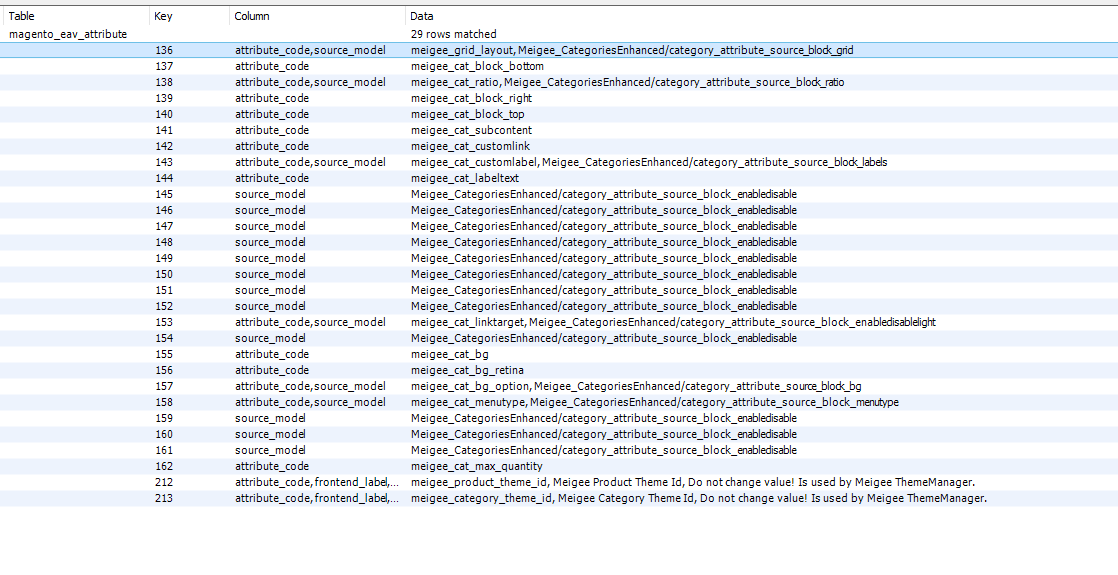The width and height of the screenshot is (1118, 575).
Task: Click key 139
Action: click(163, 98)
